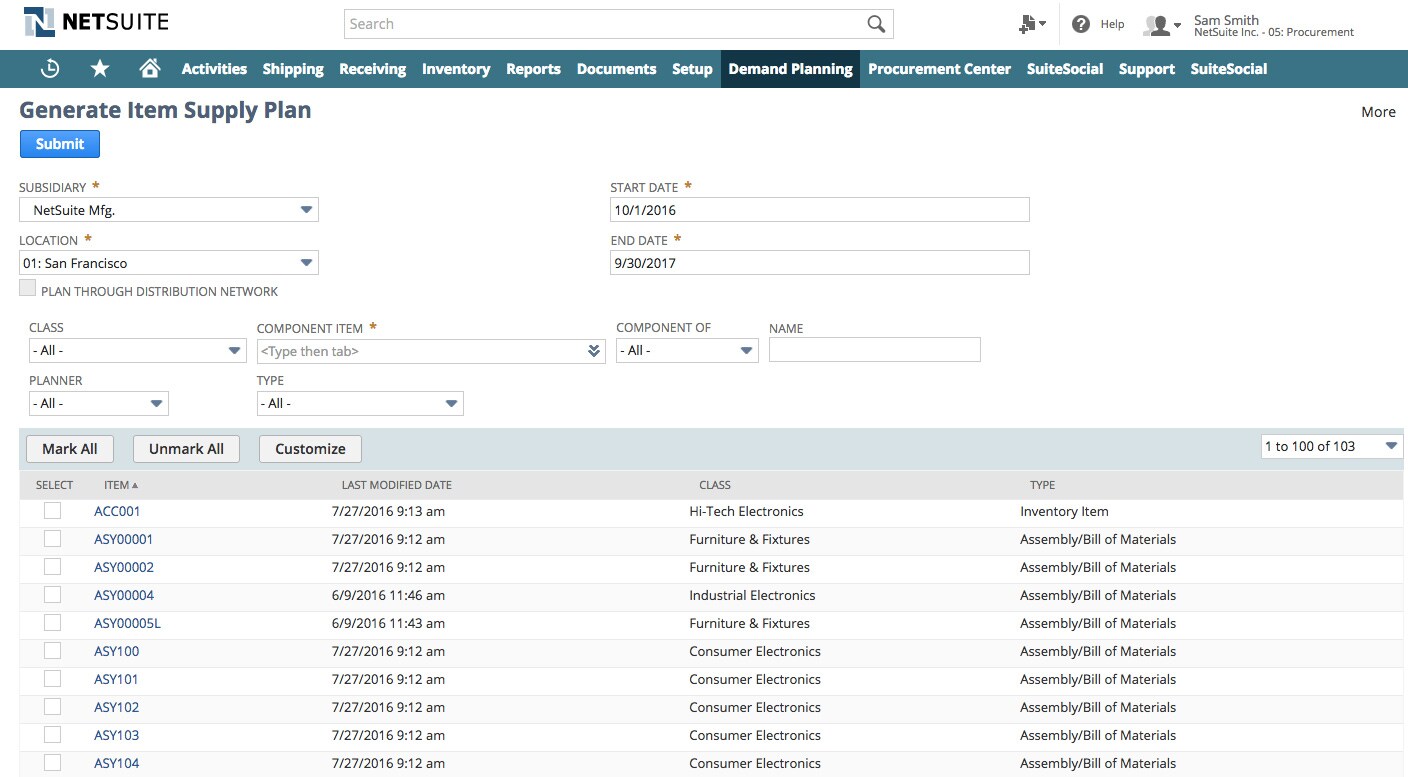Select the checkbox for ASY00005L
Screen dimensions: 1408x777
(52, 623)
